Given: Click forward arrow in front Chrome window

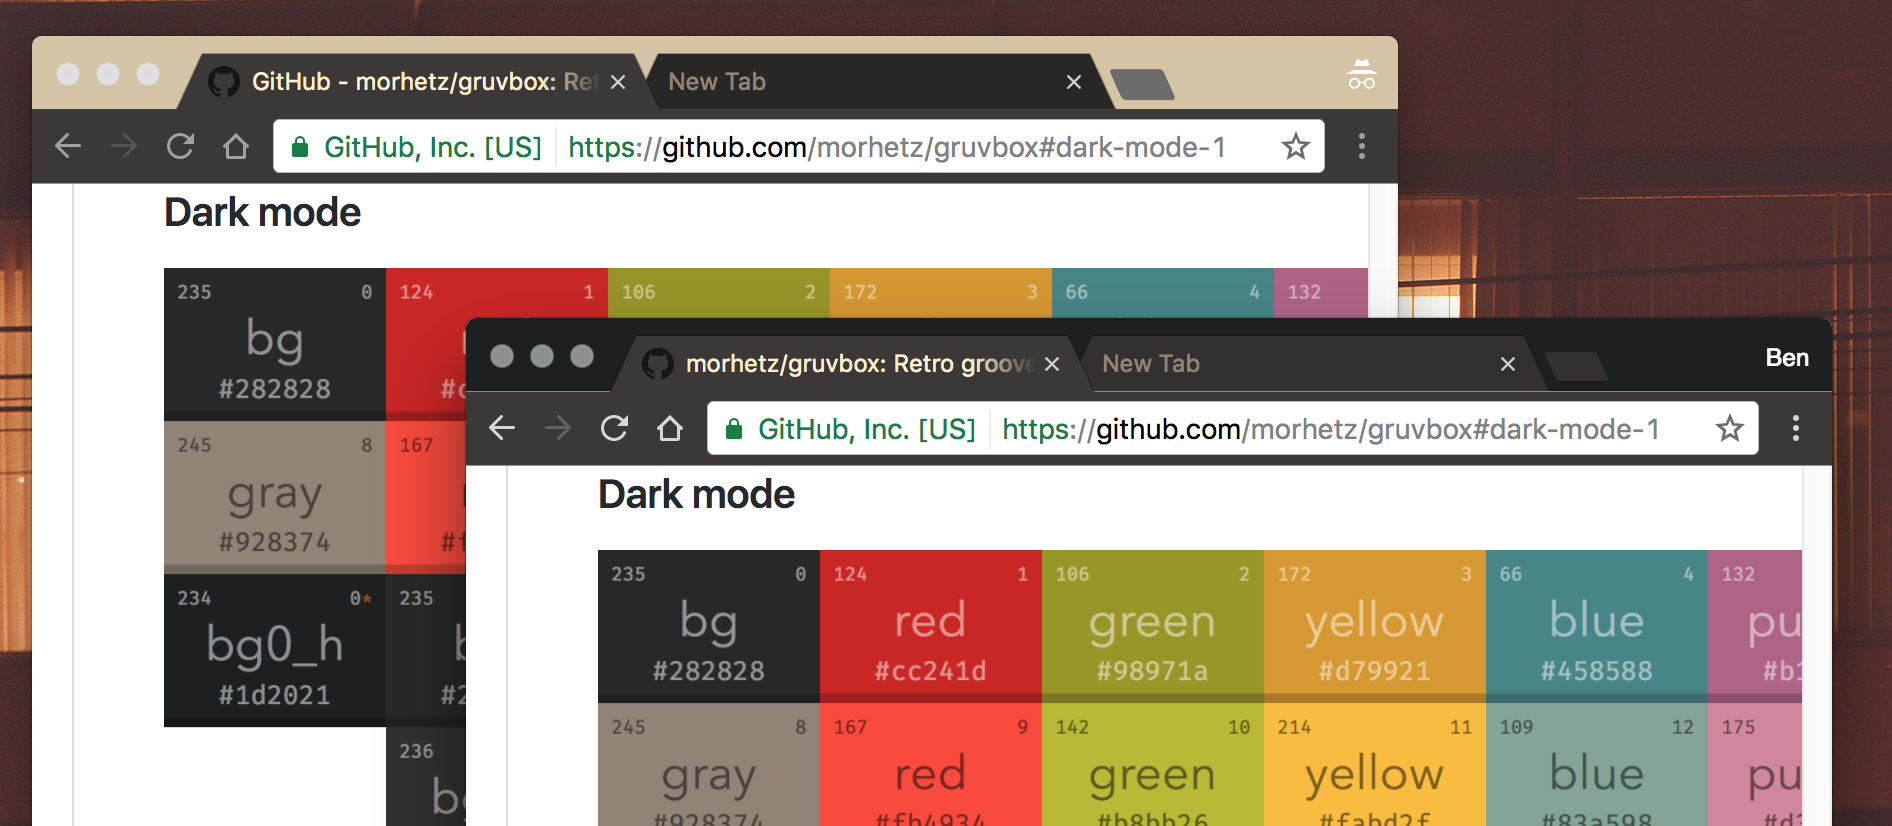Looking at the screenshot, I should (x=558, y=428).
